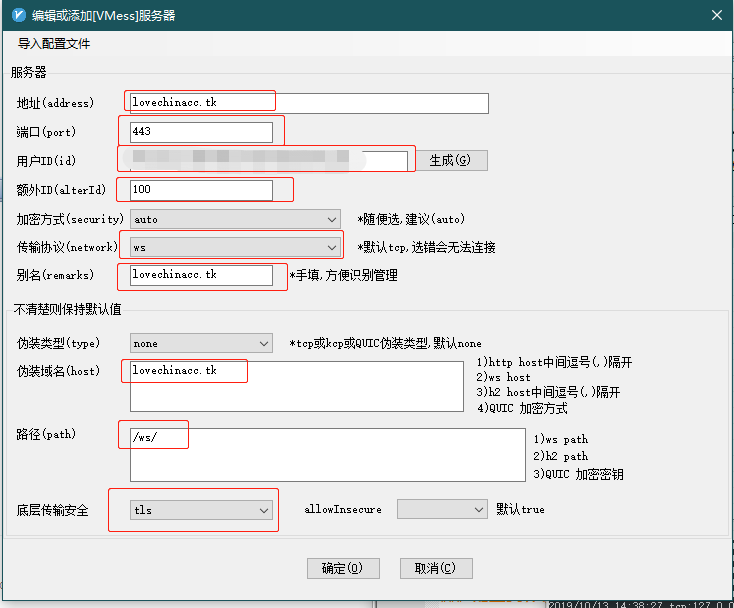Click the address input field
Image resolution: width=734 pixels, height=608 pixels.
tap(309, 103)
